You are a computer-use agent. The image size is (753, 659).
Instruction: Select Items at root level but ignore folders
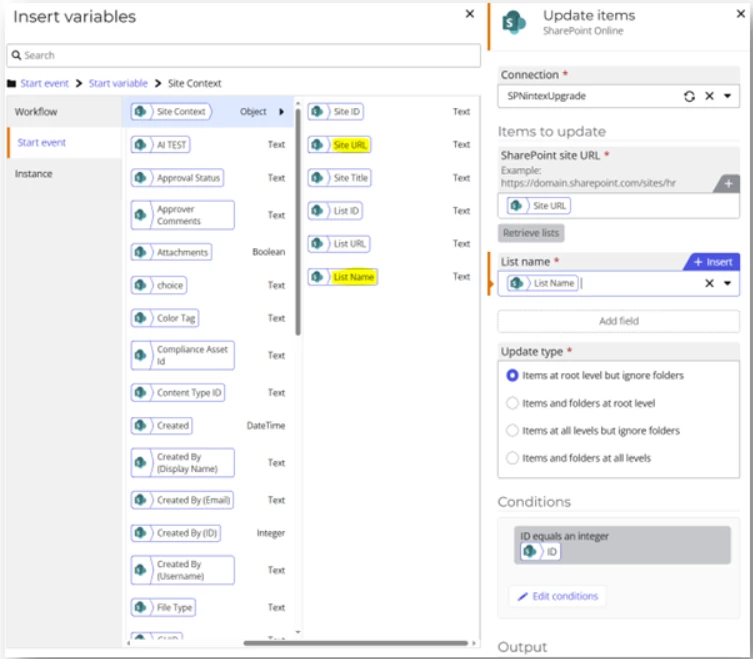tap(512, 376)
